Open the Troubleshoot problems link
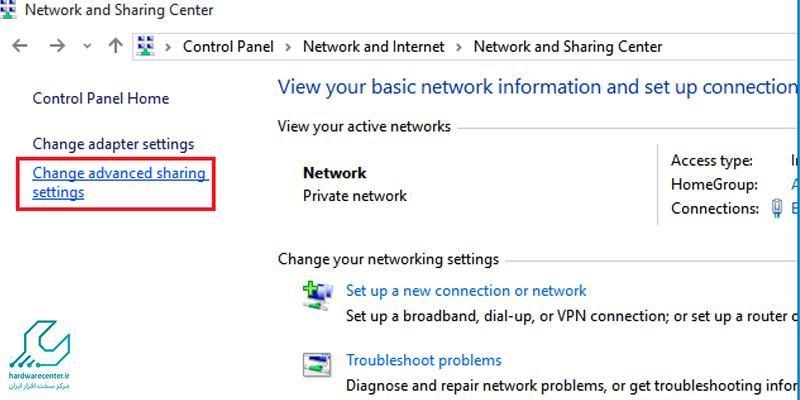The width and height of the screenshot is (800, 400). tap(424, 360)
